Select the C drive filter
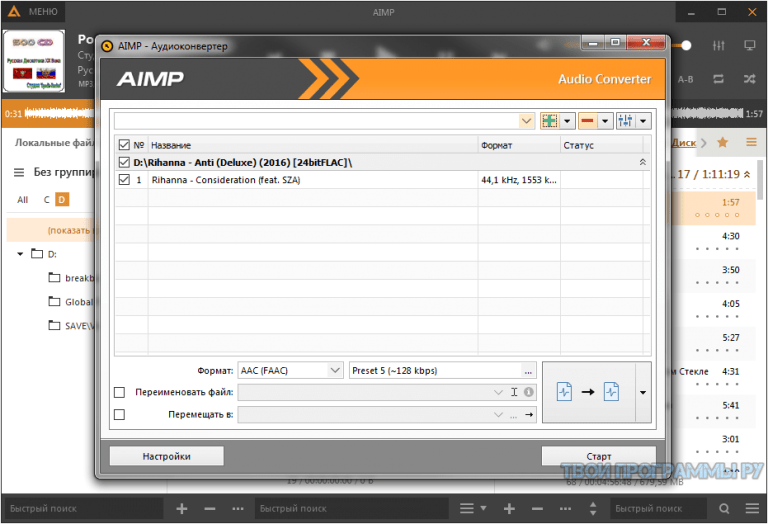The image size is (768, 524). (47, 199)
